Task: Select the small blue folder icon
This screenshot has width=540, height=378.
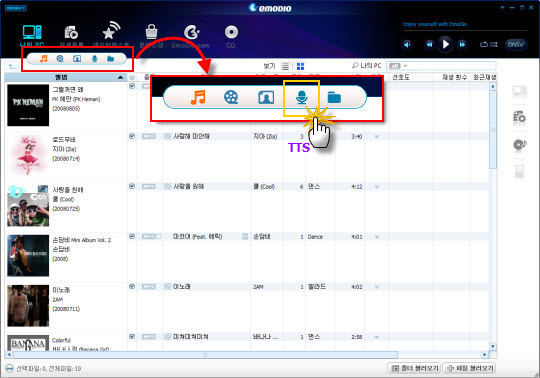Action: click(111, 59)
